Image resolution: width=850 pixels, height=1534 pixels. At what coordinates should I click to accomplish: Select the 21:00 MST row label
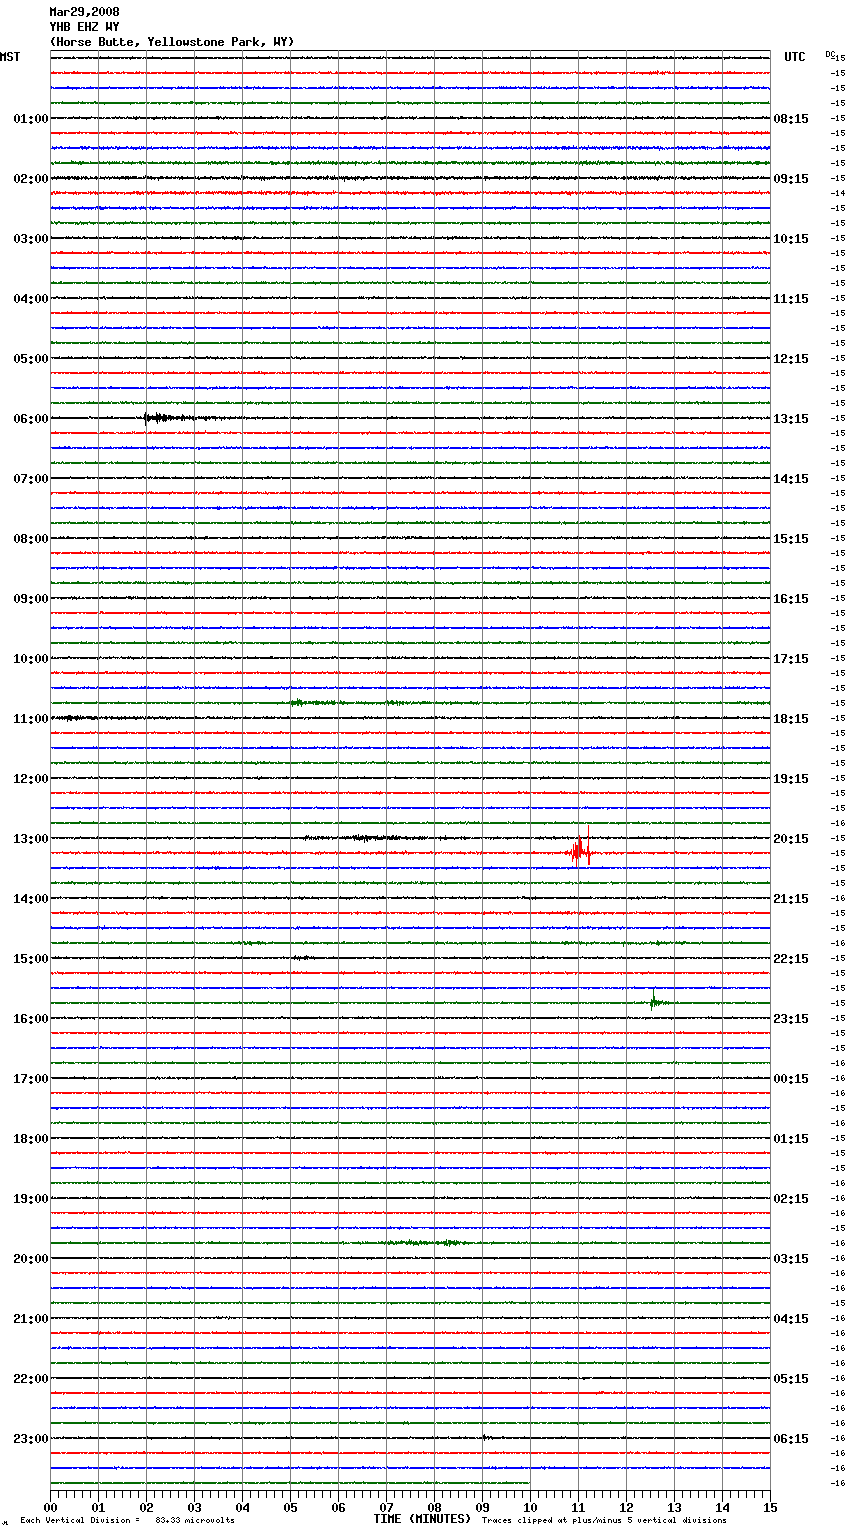coord(31,1319)
